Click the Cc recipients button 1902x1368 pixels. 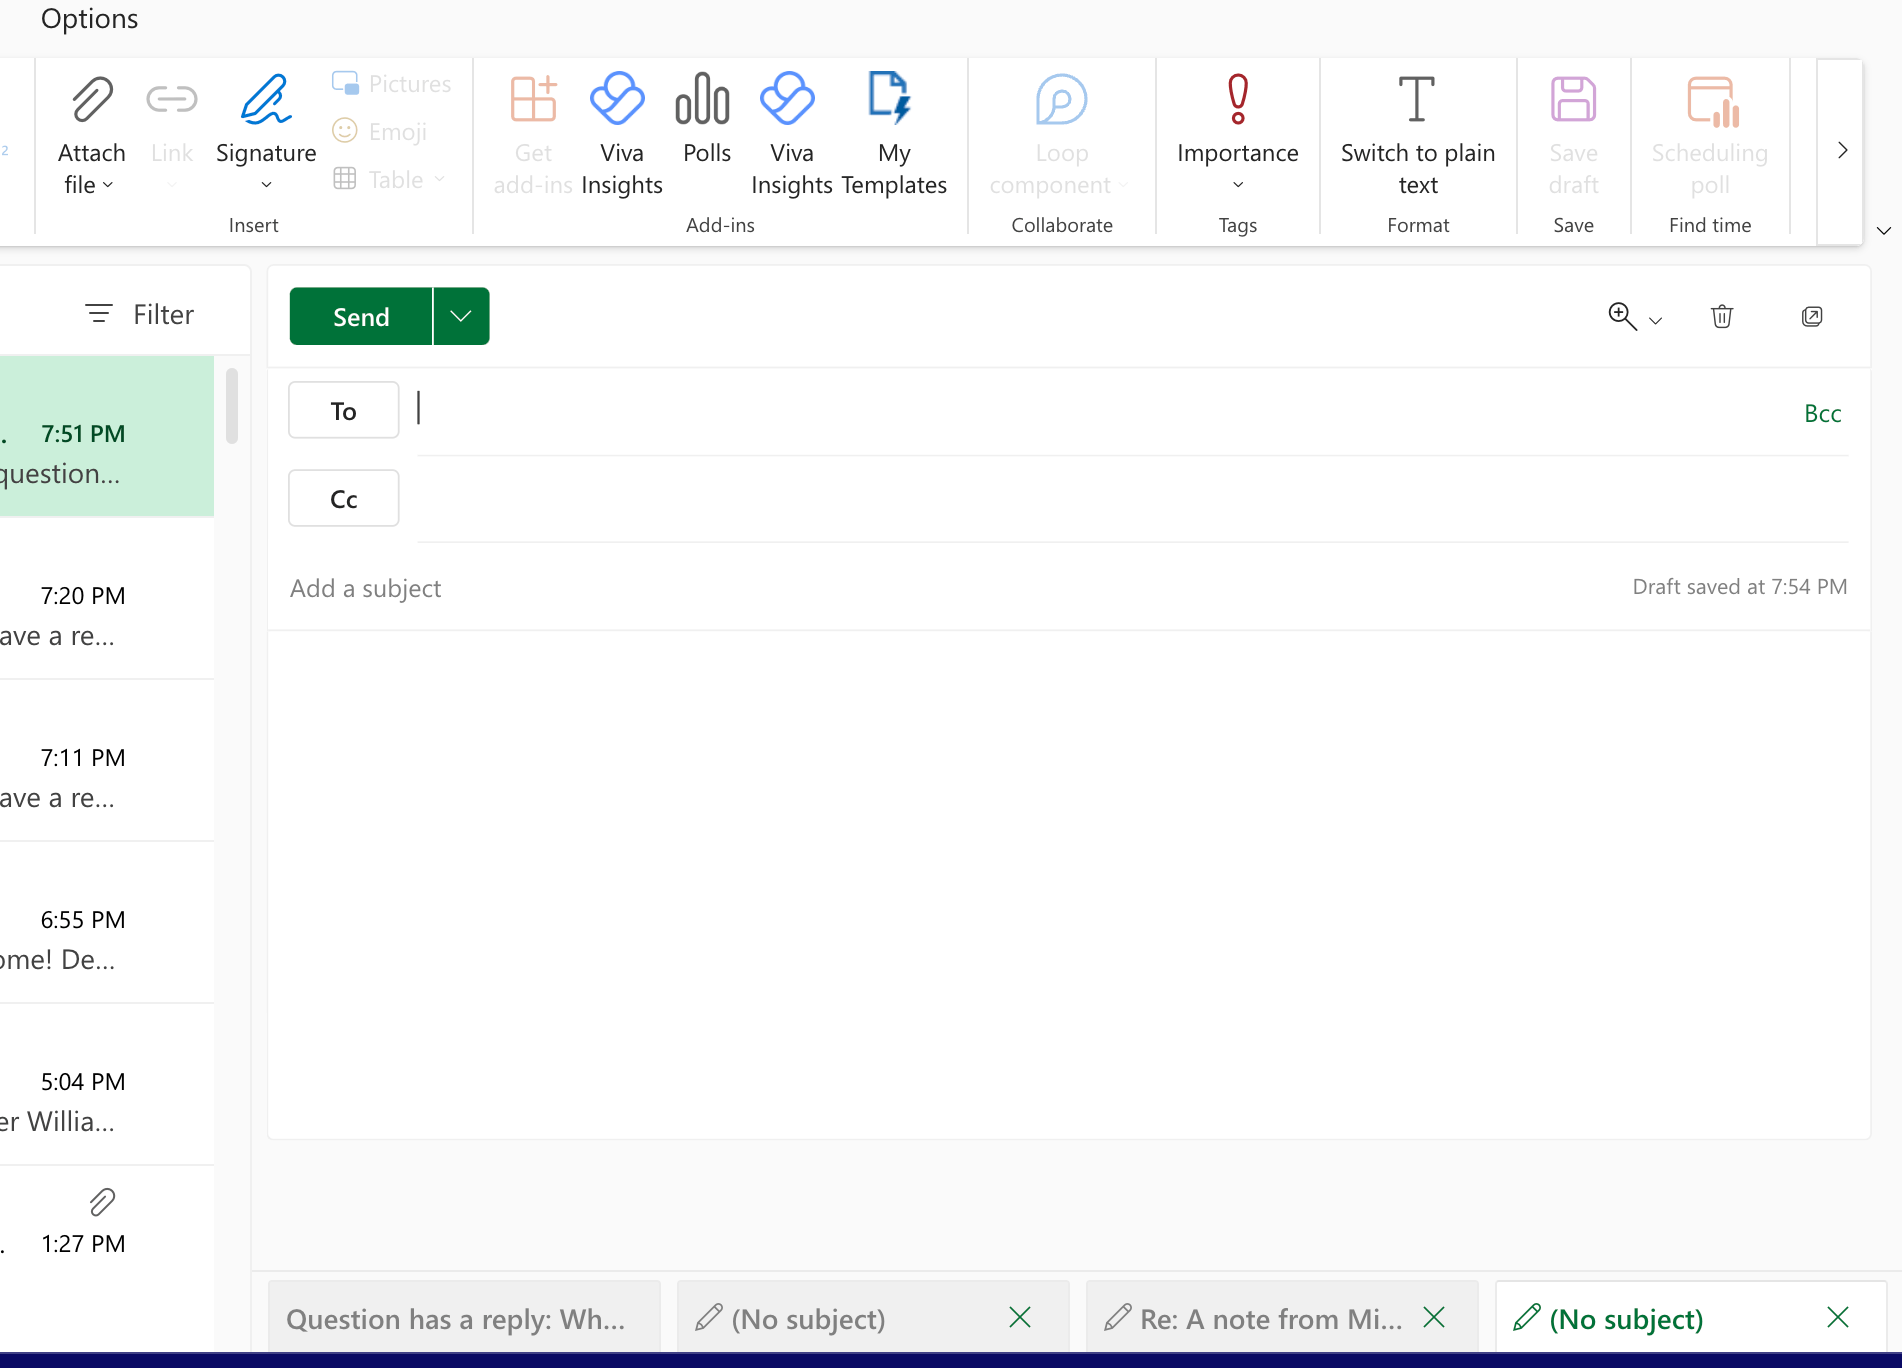[x=343, y=499]
